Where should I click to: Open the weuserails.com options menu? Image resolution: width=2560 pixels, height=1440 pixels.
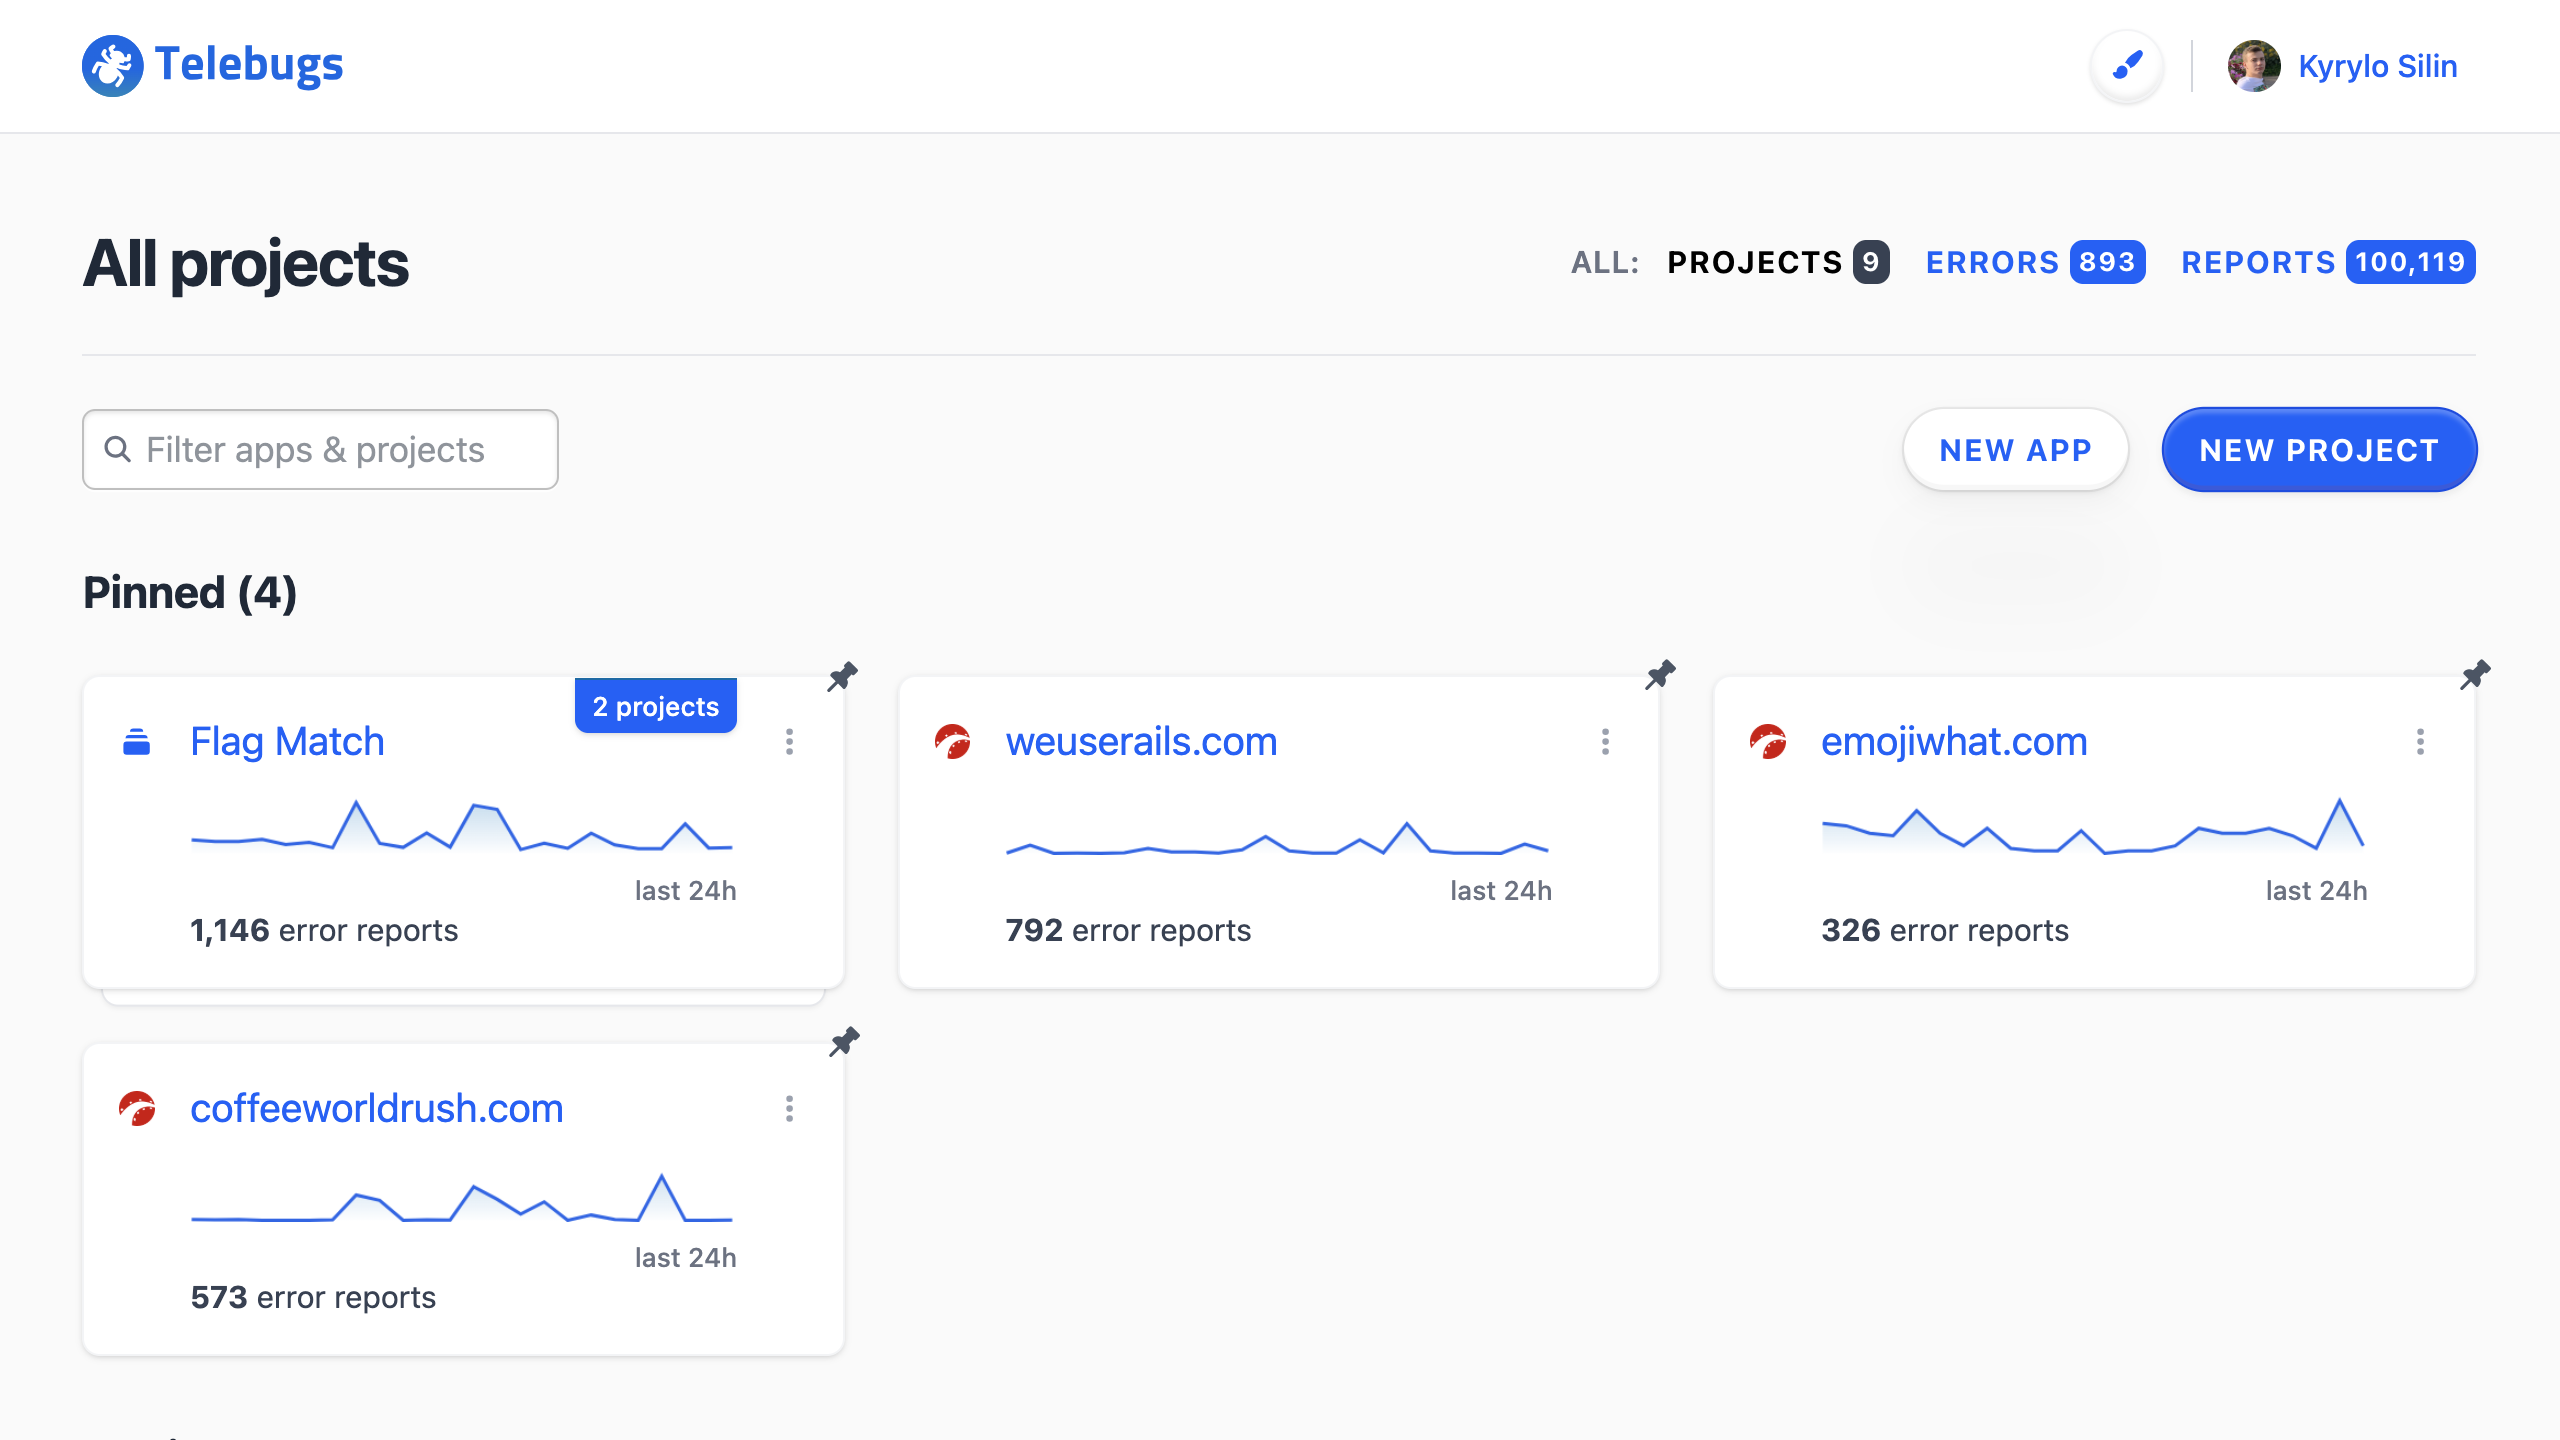(1605, 742)
